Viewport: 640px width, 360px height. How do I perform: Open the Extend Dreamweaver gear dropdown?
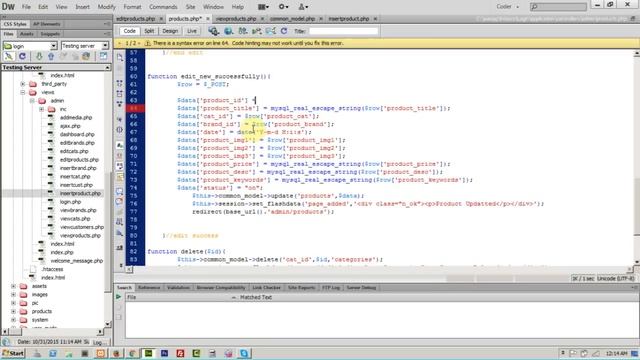[283, 7]
